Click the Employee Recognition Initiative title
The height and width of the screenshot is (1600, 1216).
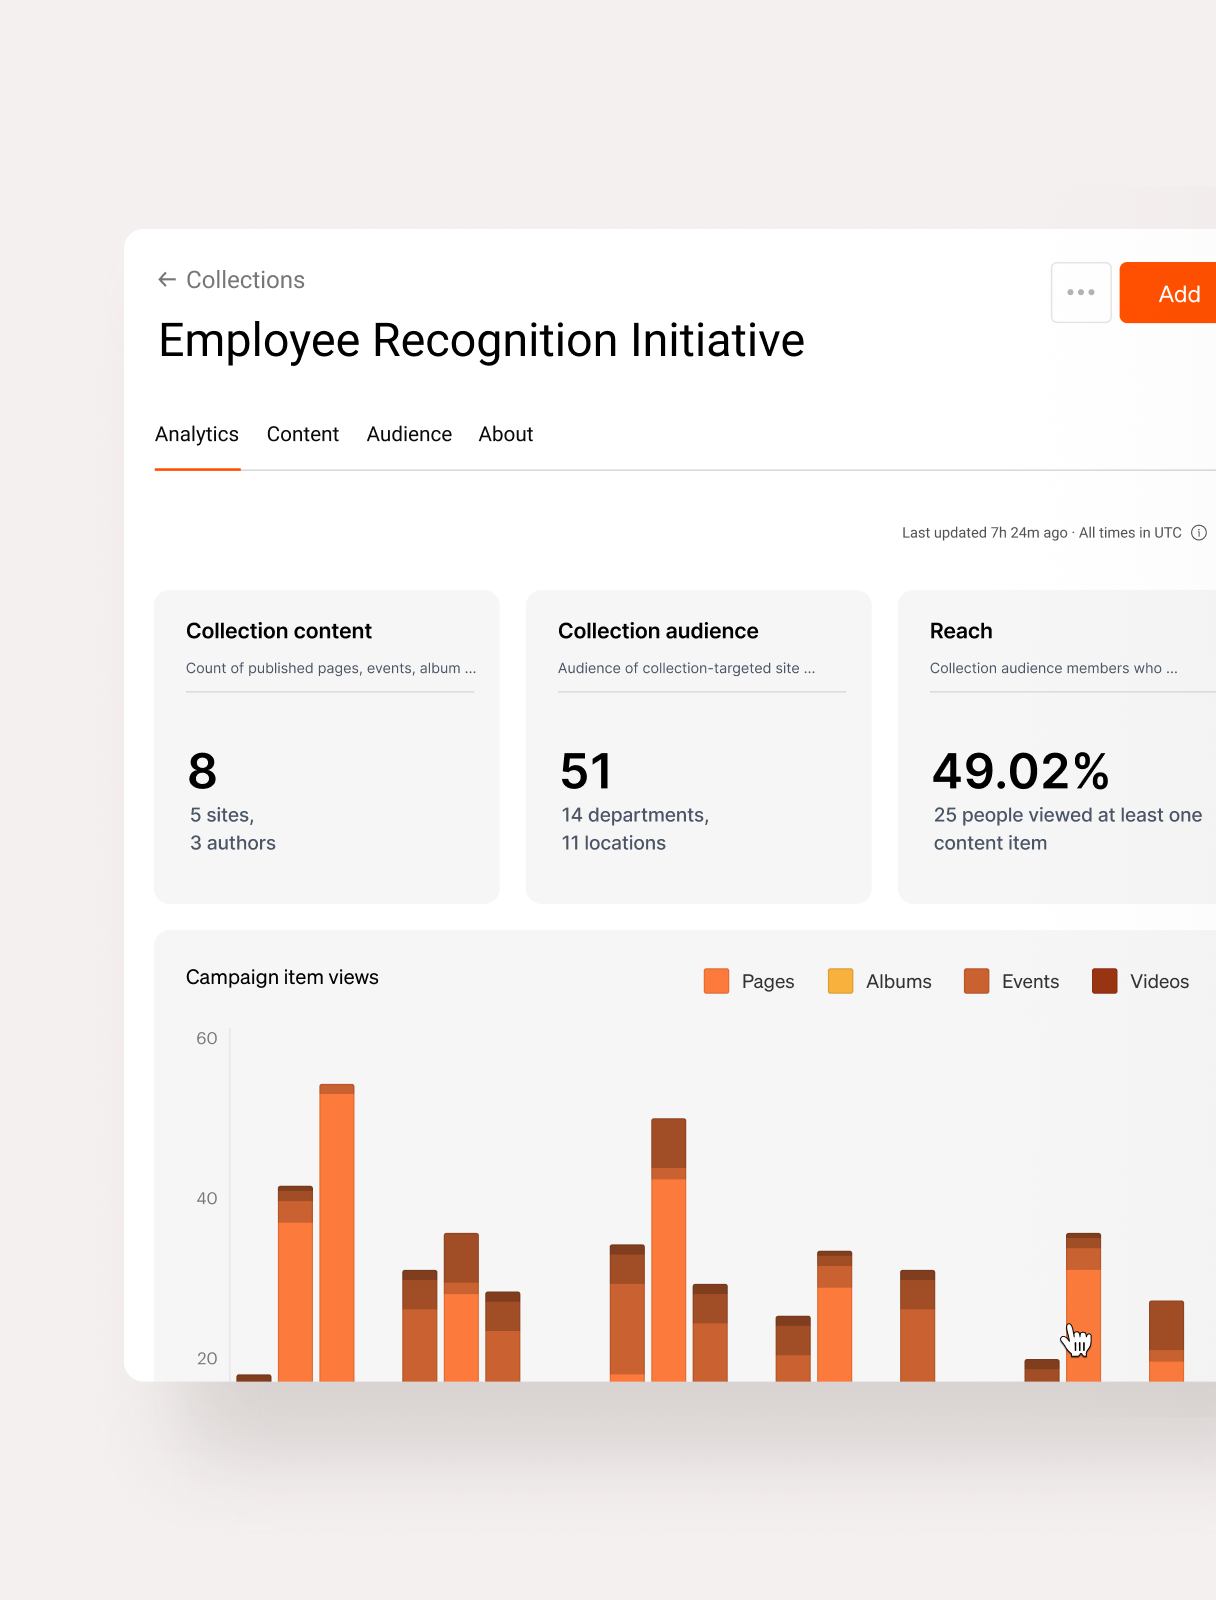click(482, 341)
